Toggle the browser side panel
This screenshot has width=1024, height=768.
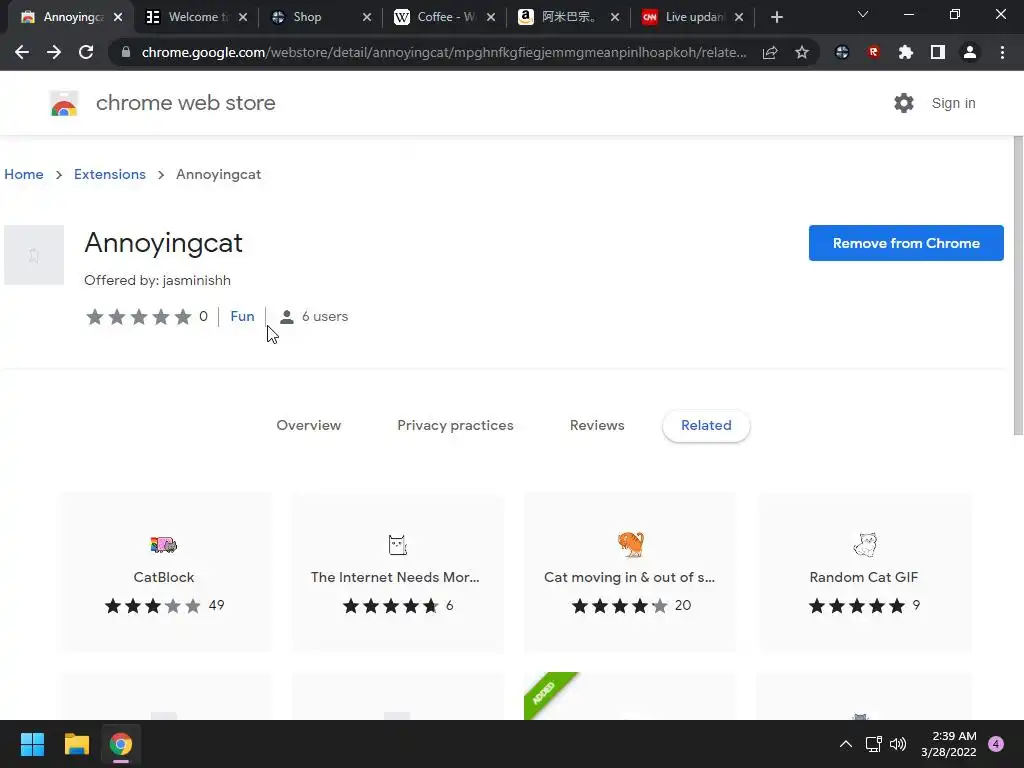(x=938, y=52)
